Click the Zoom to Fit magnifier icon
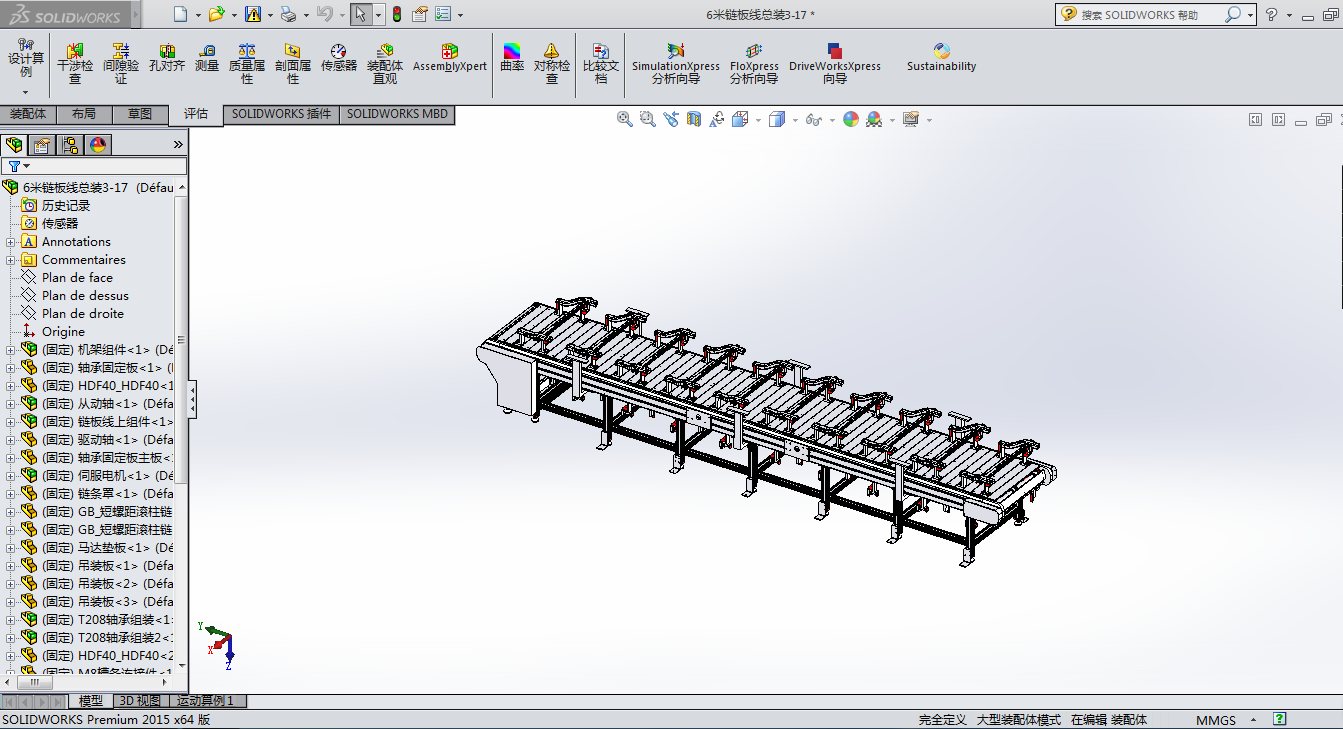This screenshot has height=729, width=1343. point(625,119)
